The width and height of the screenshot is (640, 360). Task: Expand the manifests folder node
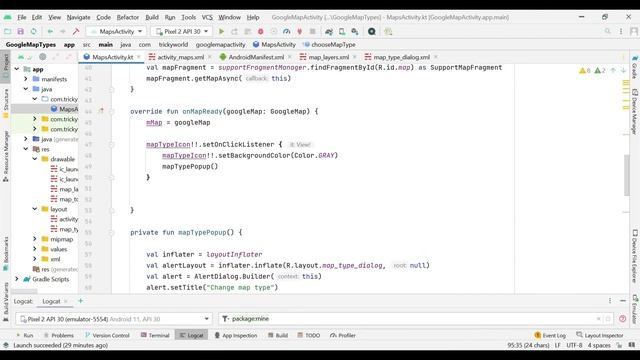[26, 79]
